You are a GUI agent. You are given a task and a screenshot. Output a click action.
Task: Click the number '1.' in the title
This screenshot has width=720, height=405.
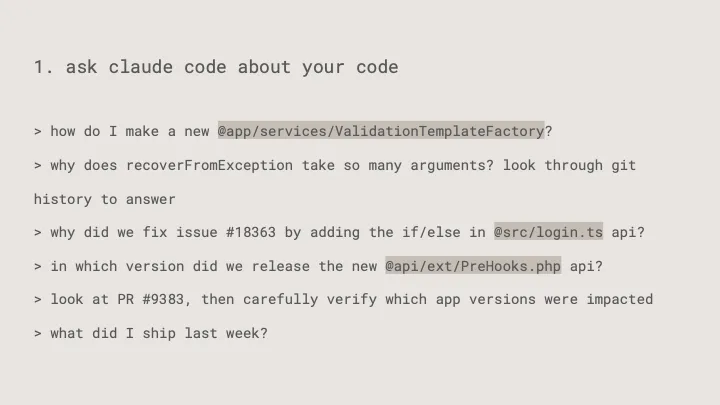click(x=44, y=67)
